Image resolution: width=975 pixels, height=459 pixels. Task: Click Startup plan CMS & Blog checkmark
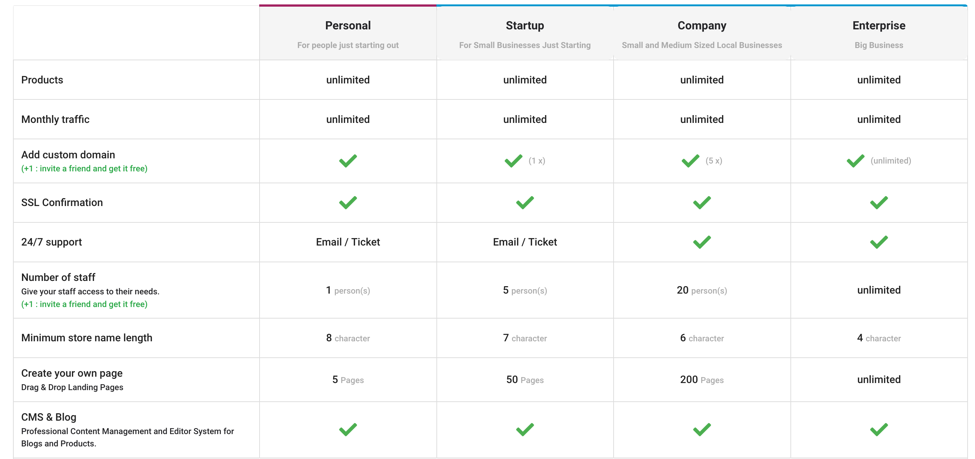coord(525,429)
